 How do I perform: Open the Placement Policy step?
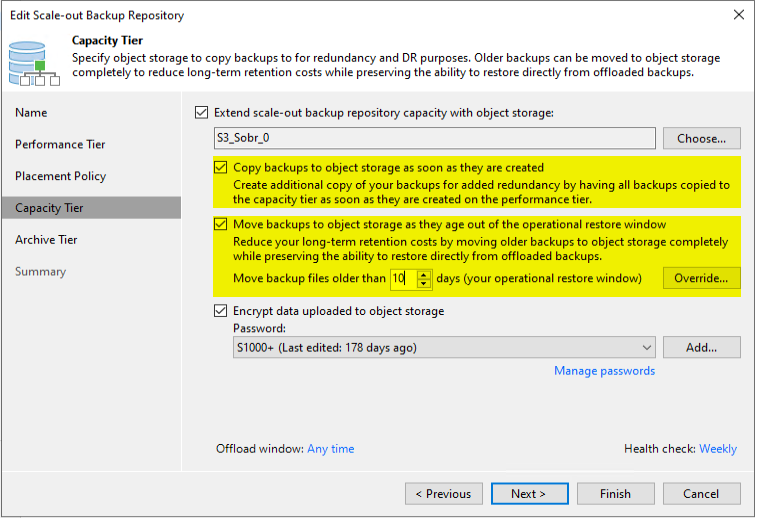tap(60, 176)
